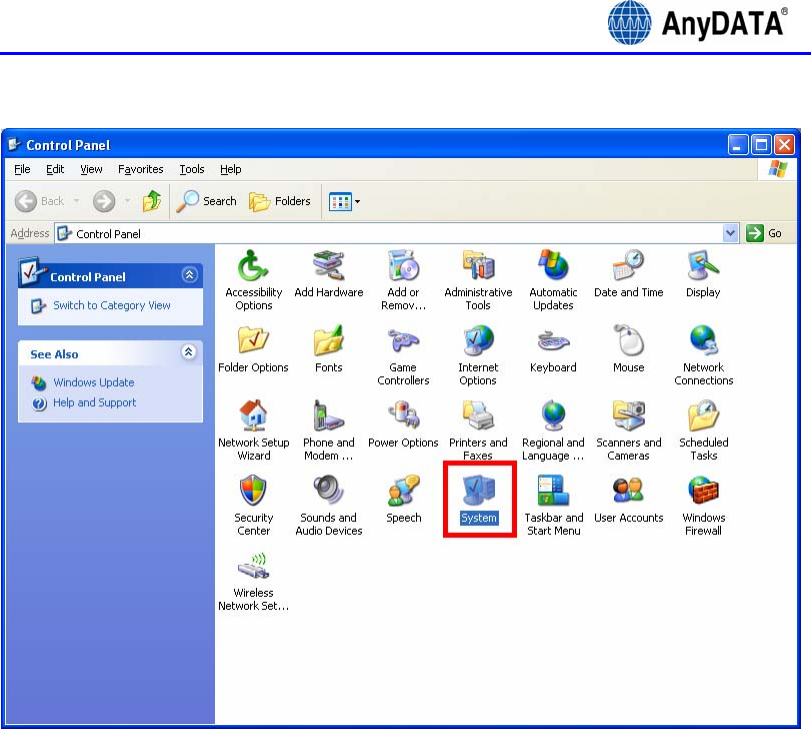Screen dimensions: 811x729
Task: Open the View menu
Action: coord(91,169)
